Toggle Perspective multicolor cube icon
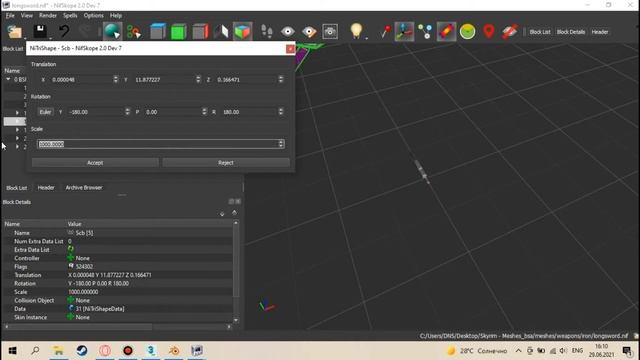Screen dimensions: 640x360 pyautogui.click(x=242, y=31)
